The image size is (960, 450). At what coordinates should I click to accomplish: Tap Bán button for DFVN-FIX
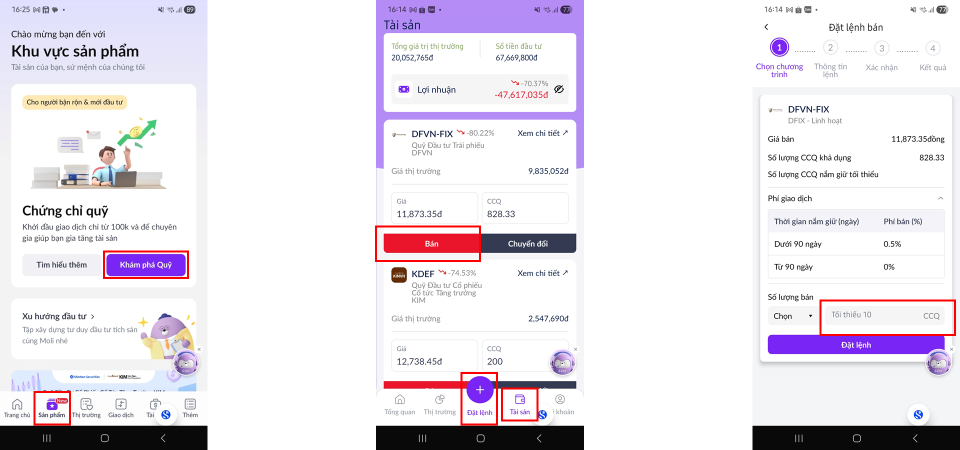click(432, 243)
